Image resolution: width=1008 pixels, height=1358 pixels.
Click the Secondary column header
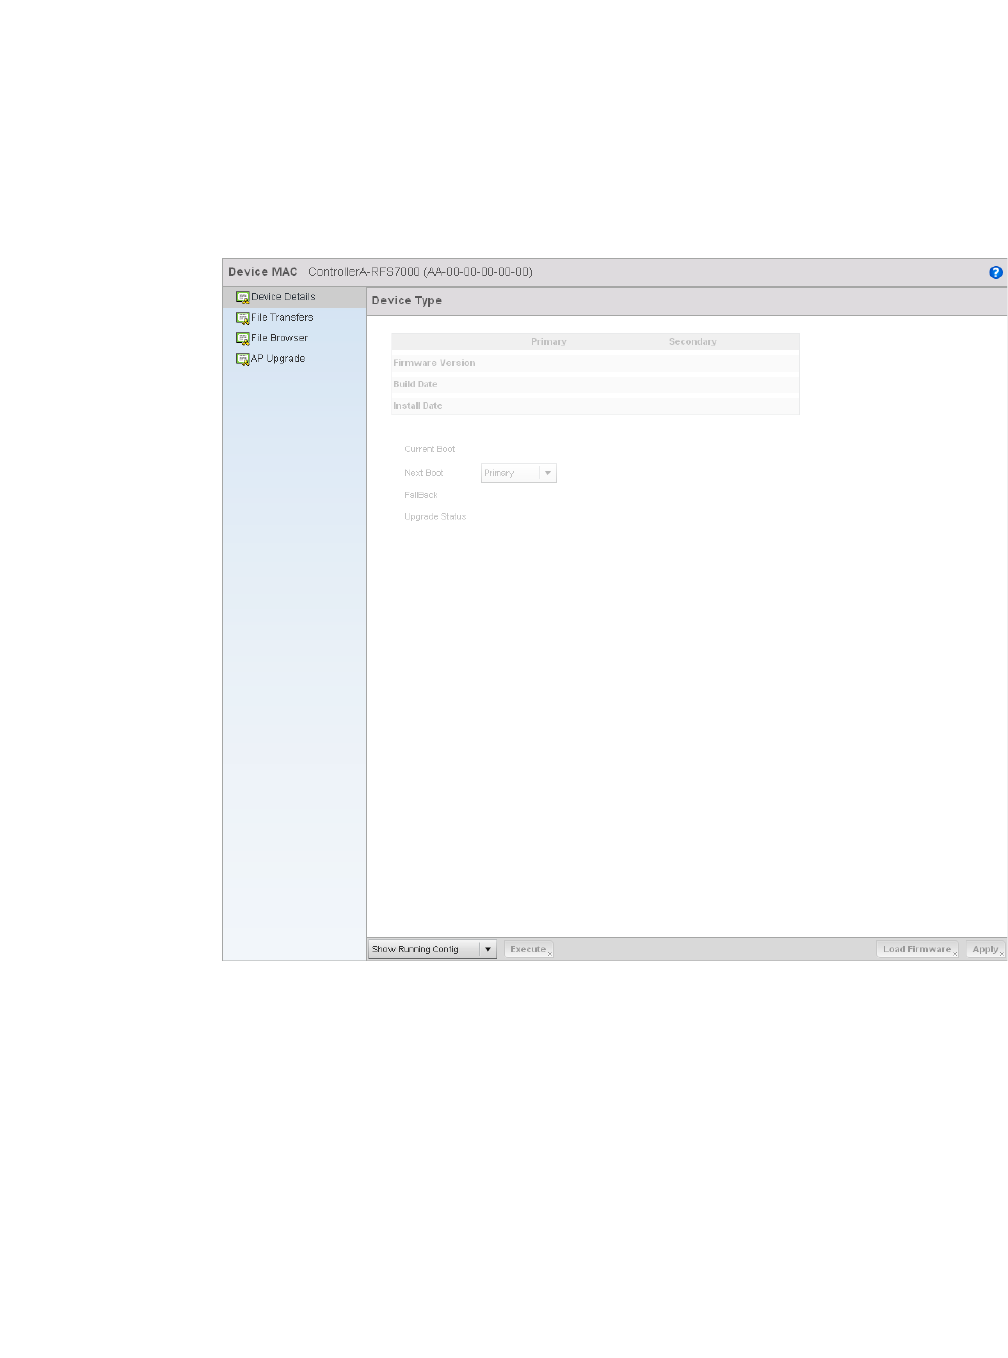click(x=693, y=342)
